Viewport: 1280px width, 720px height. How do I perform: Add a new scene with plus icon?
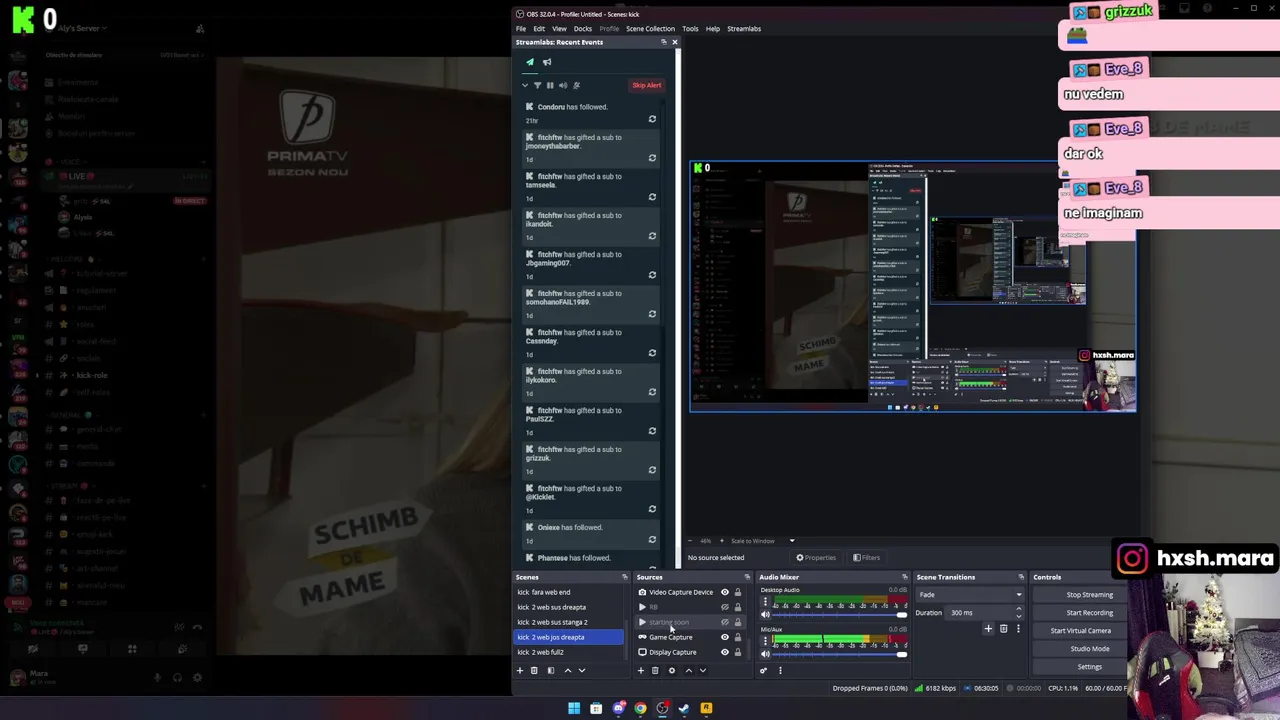[520, 671]
